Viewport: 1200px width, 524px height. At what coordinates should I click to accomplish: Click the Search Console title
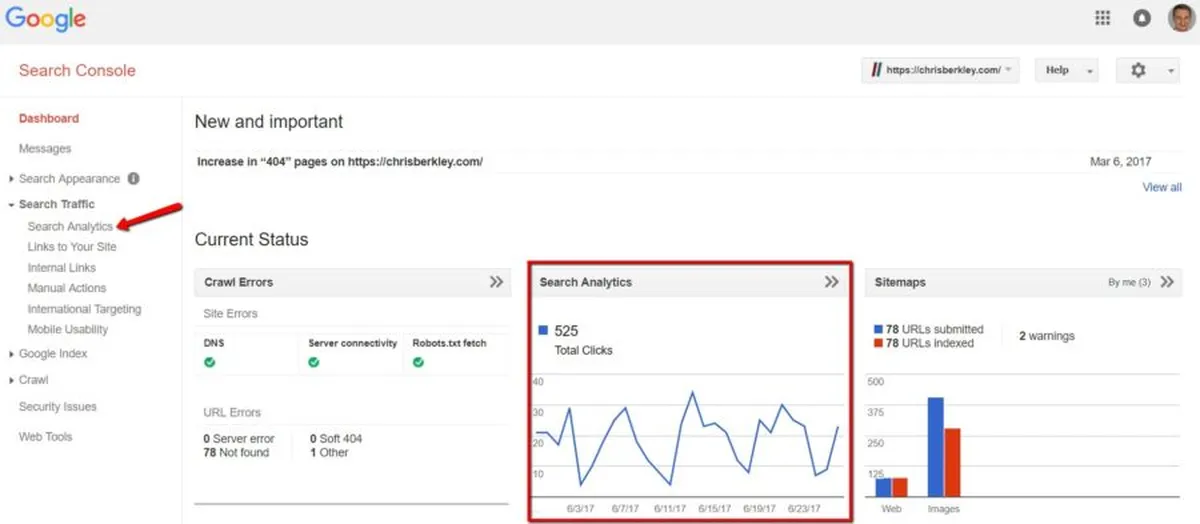click(x=77, y=71)
